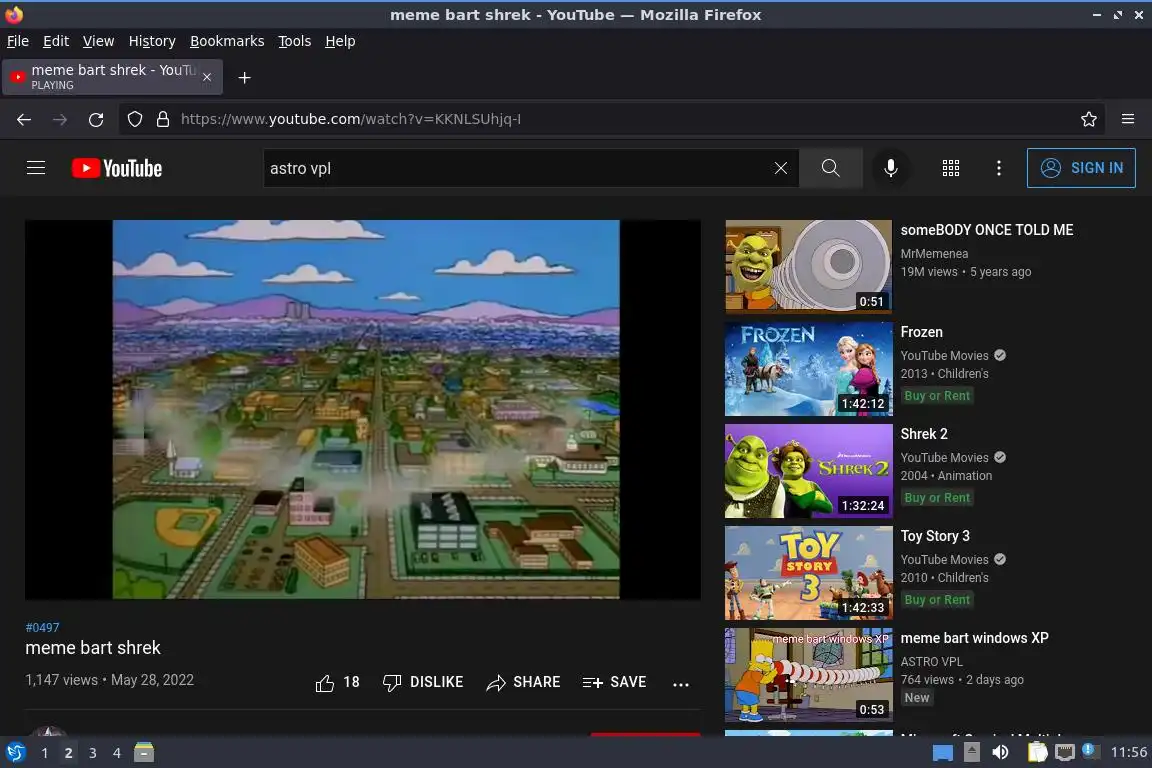Clear the YouTube search box text
This screenshot has height=768, width=1152.
(780, 168)
